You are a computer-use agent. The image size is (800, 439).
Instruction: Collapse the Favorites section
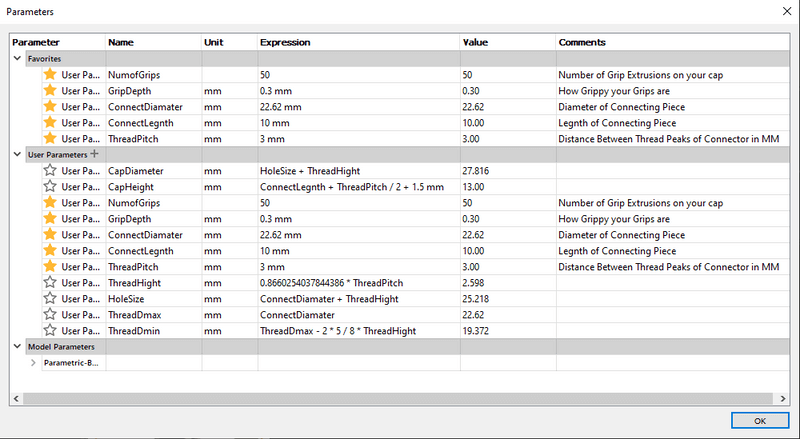tap(17, 58)
